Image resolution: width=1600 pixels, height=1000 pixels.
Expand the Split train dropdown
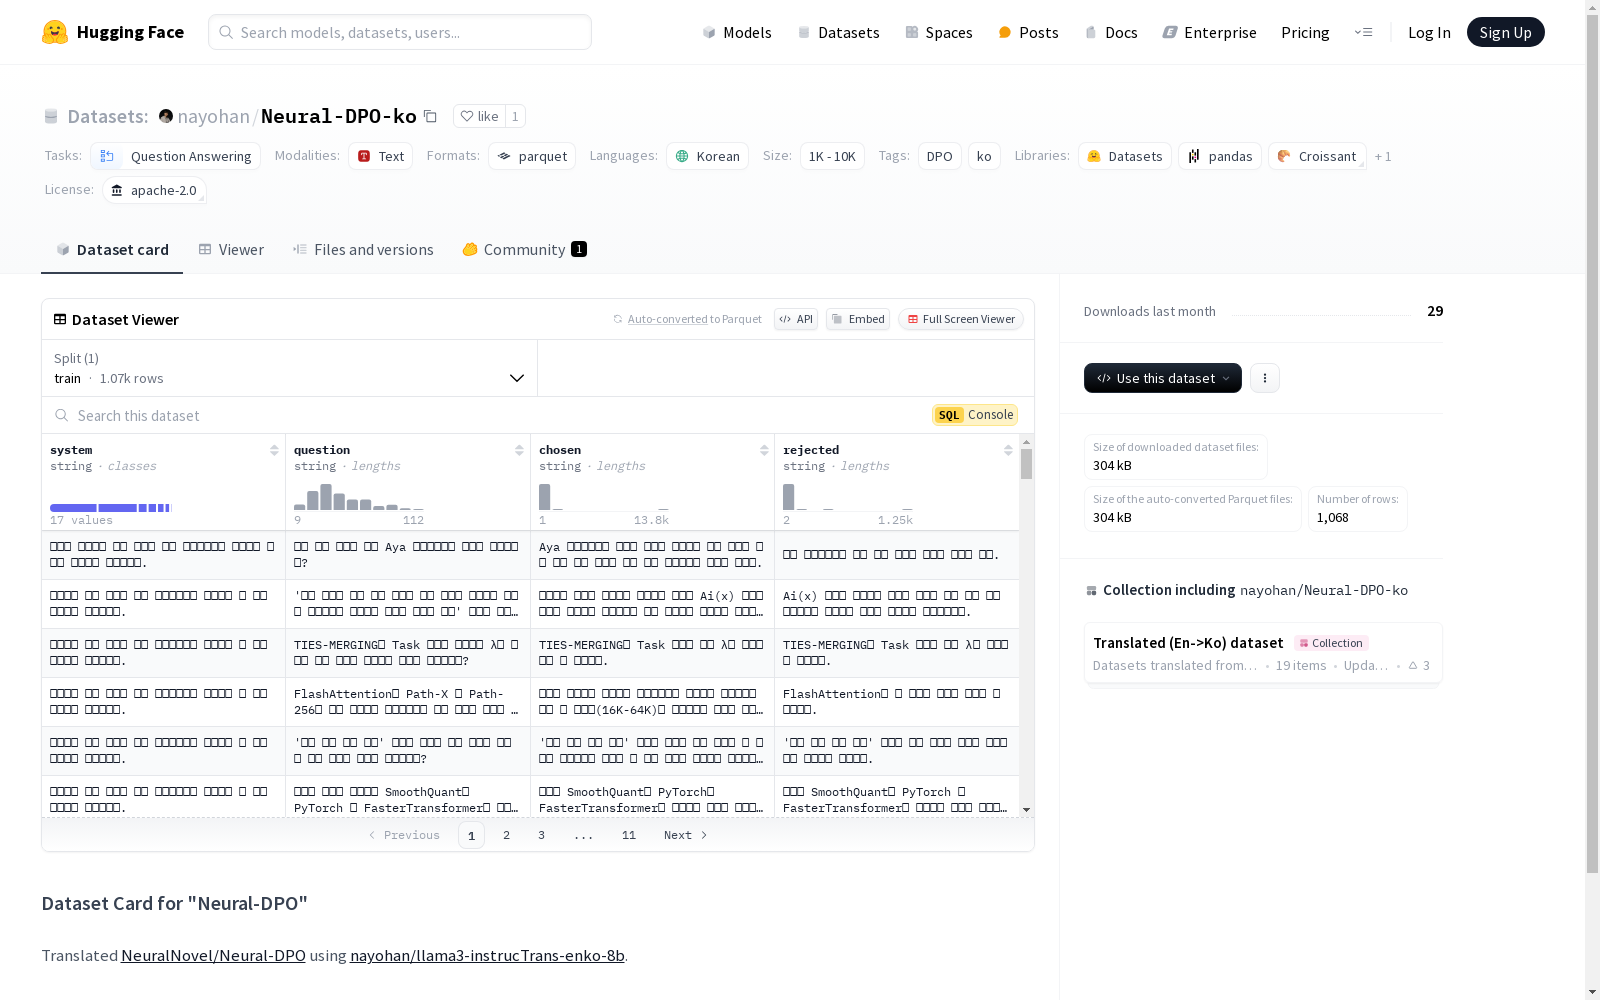(x=290, y=368)
